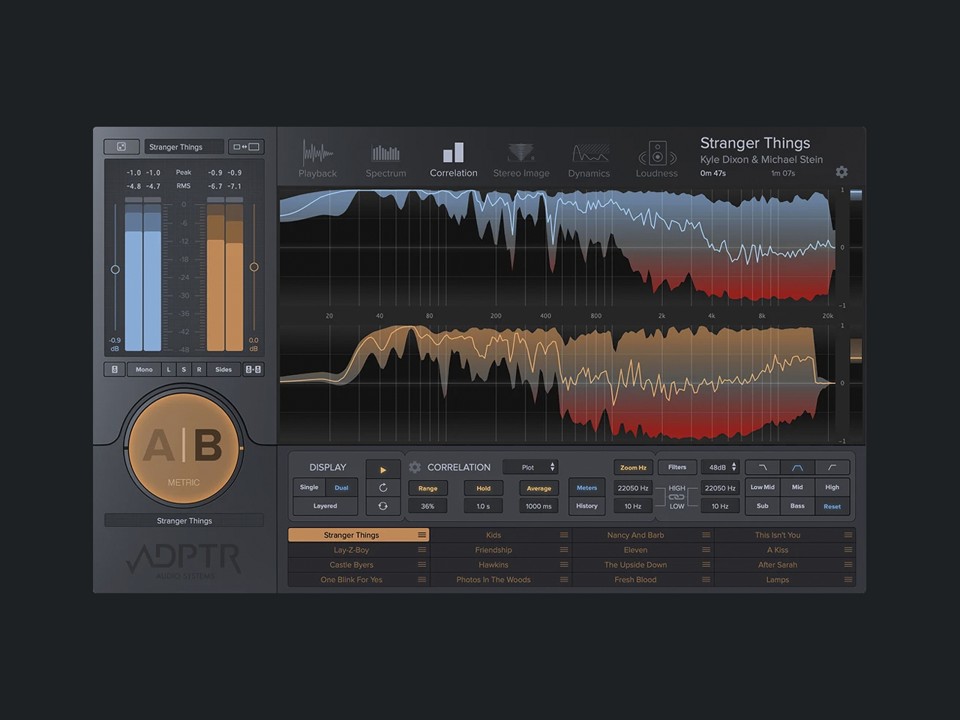The image size is (960, 720).
Task: Solo the R channel
Action: (x=198, y=369)
